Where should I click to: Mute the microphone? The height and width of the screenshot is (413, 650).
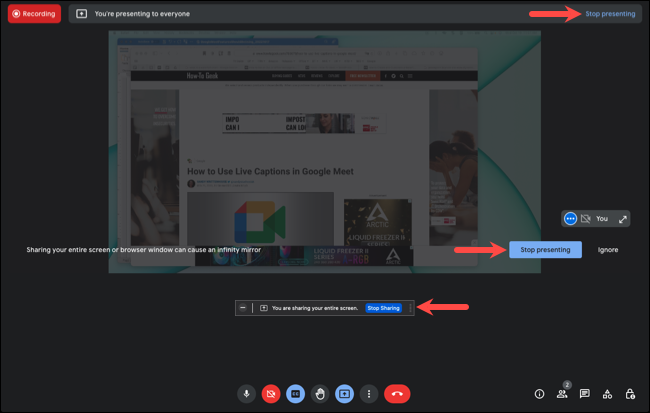pos(247,394)
